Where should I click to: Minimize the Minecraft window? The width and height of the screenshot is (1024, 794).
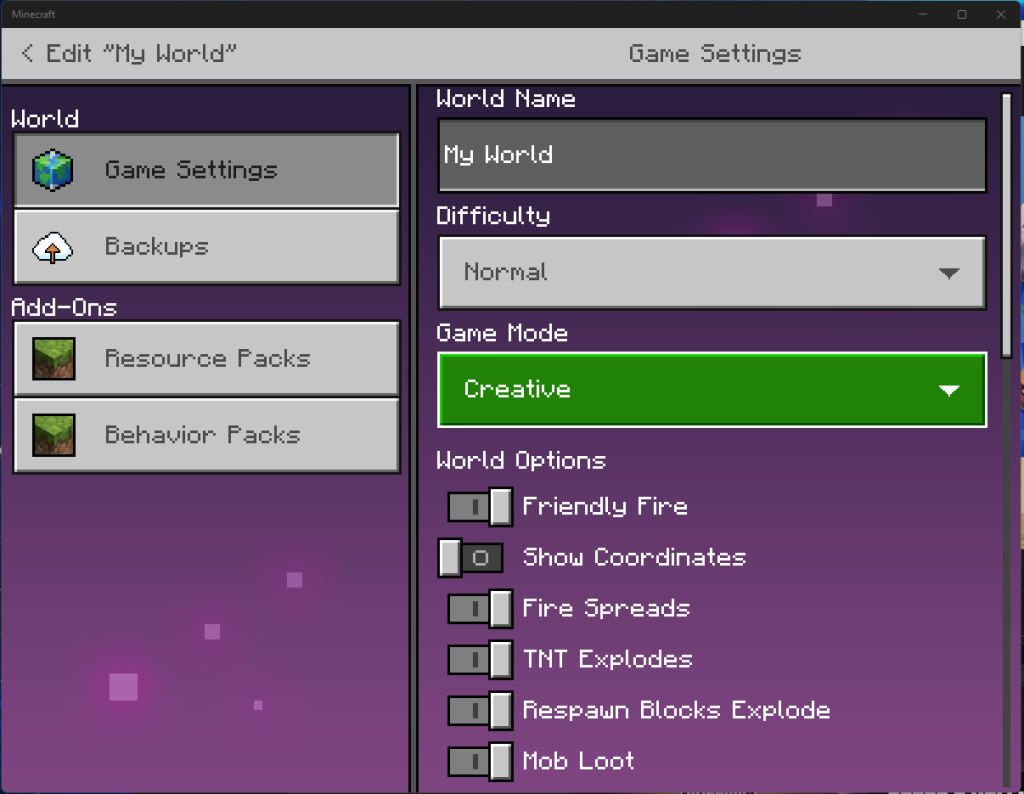pos(923,14)
